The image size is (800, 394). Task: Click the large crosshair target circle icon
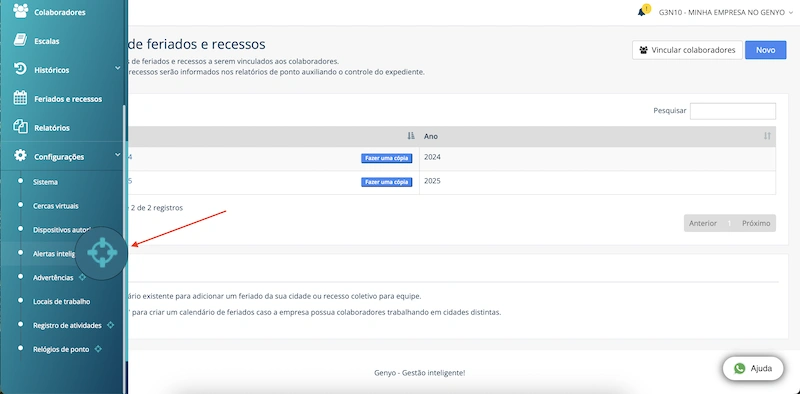tap(102, 253)
